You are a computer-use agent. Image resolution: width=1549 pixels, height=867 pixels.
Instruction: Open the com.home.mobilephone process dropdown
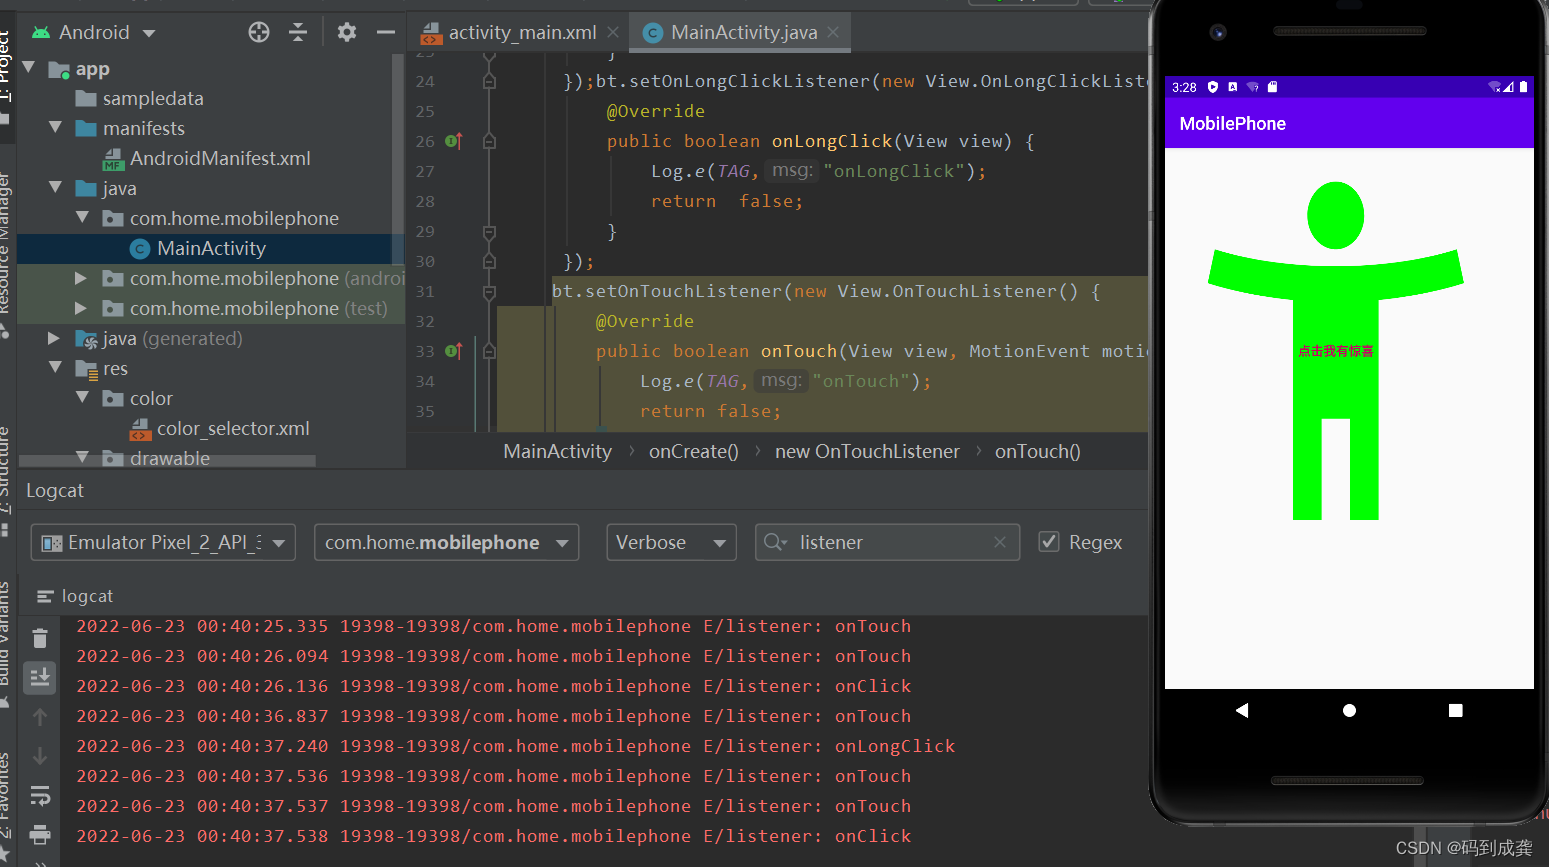446,542
